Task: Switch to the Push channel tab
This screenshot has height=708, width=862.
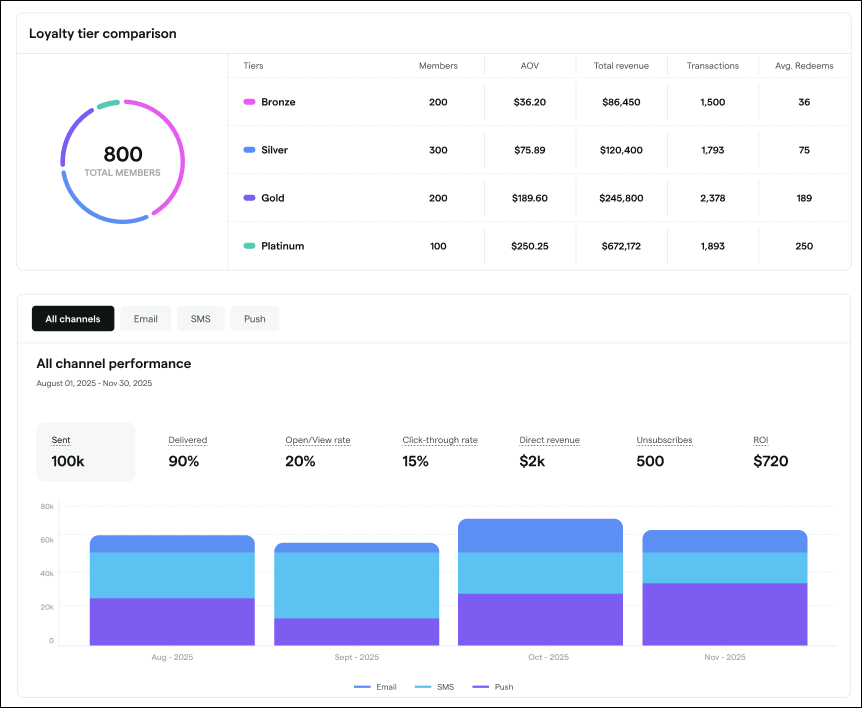Action: click(255, 319)
